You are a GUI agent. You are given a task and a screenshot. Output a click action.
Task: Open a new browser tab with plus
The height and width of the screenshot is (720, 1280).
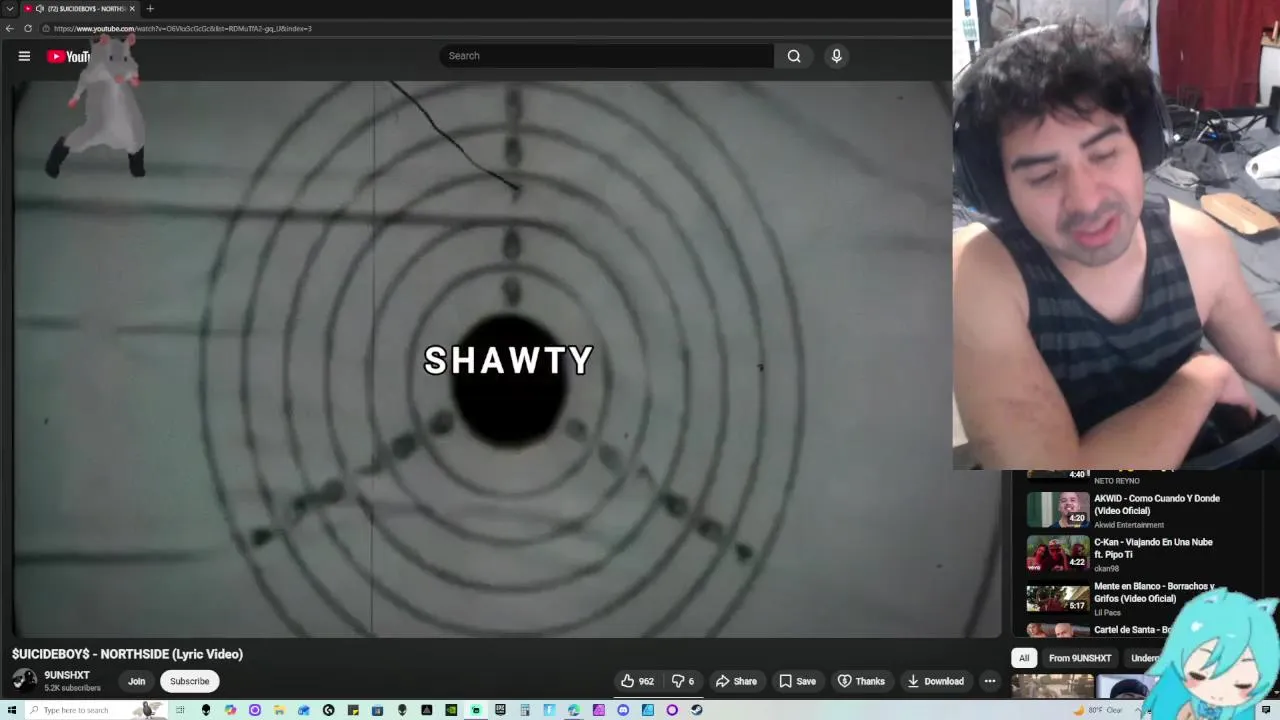coord(150,8)
